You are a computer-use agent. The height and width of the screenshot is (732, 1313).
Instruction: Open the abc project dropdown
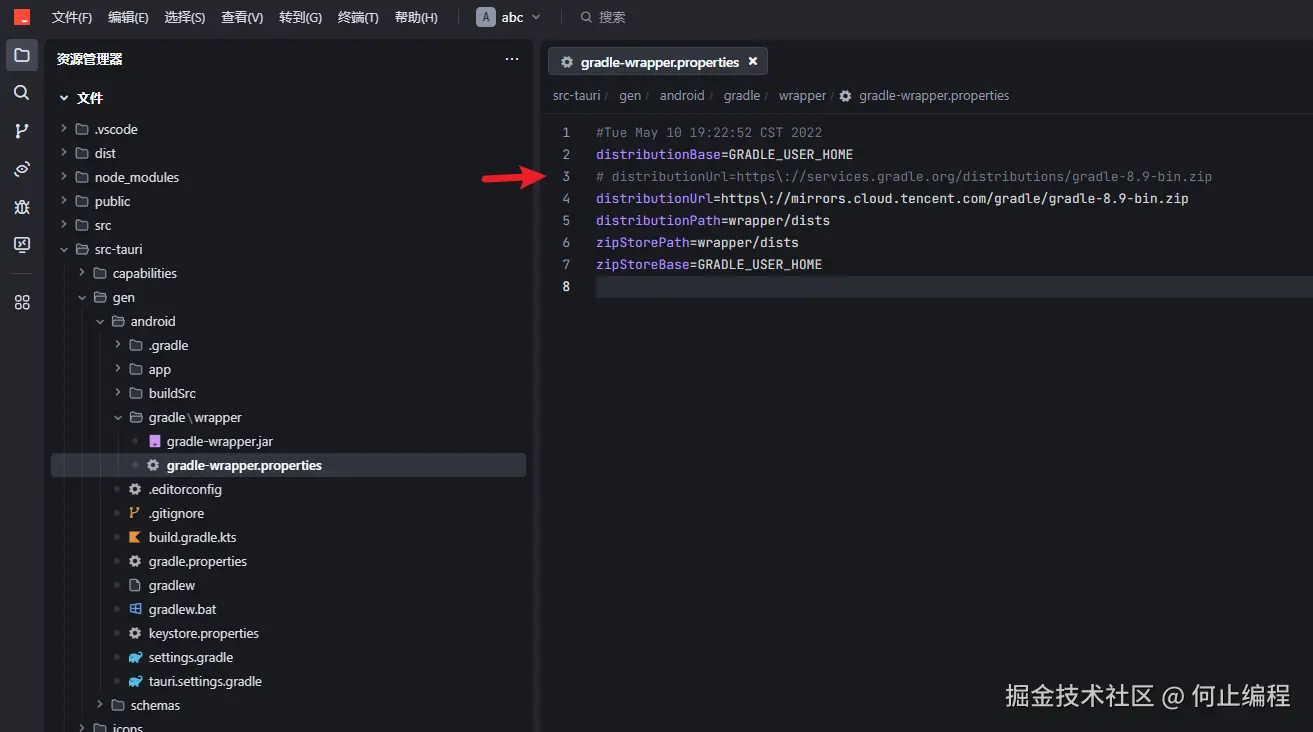point(508,17)
